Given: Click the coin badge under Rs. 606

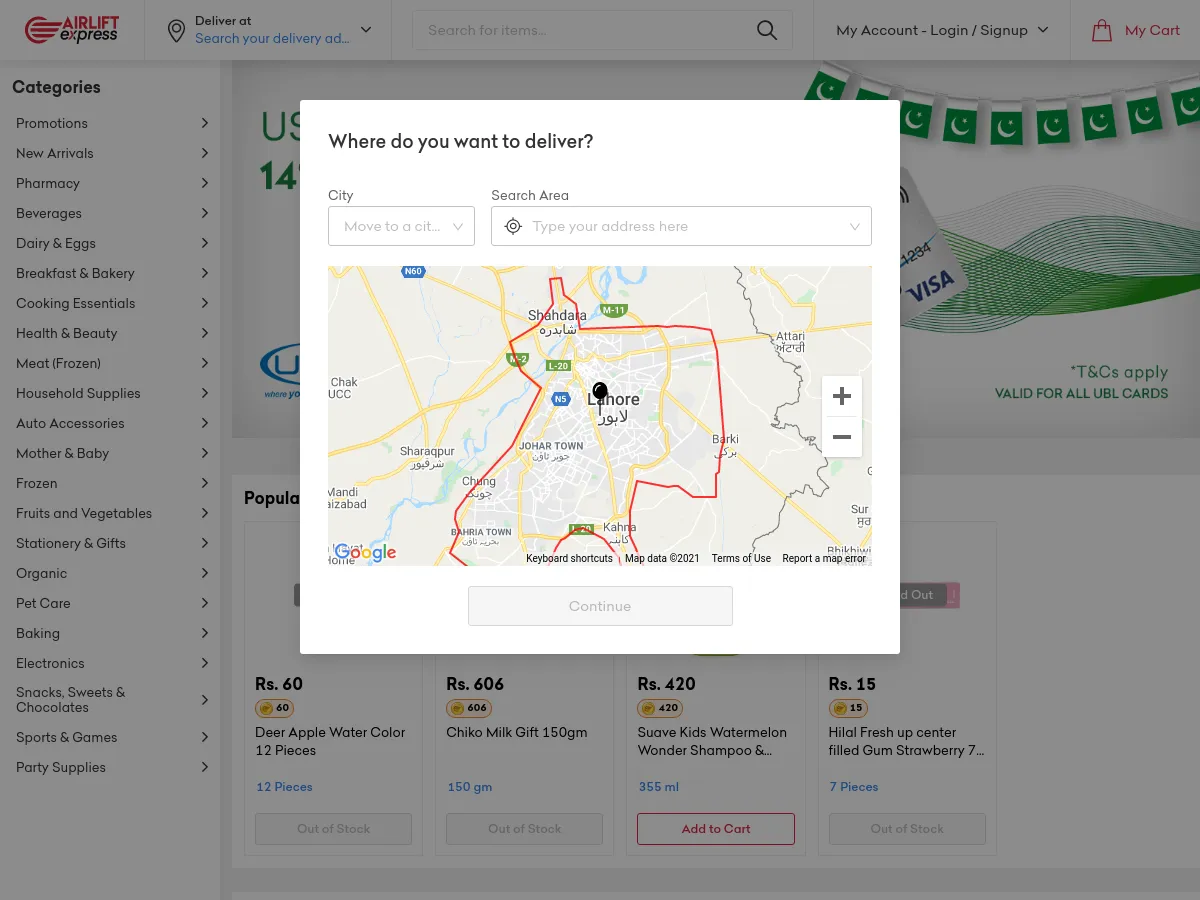Looking at the screenshot, I should tap(469, 708).
